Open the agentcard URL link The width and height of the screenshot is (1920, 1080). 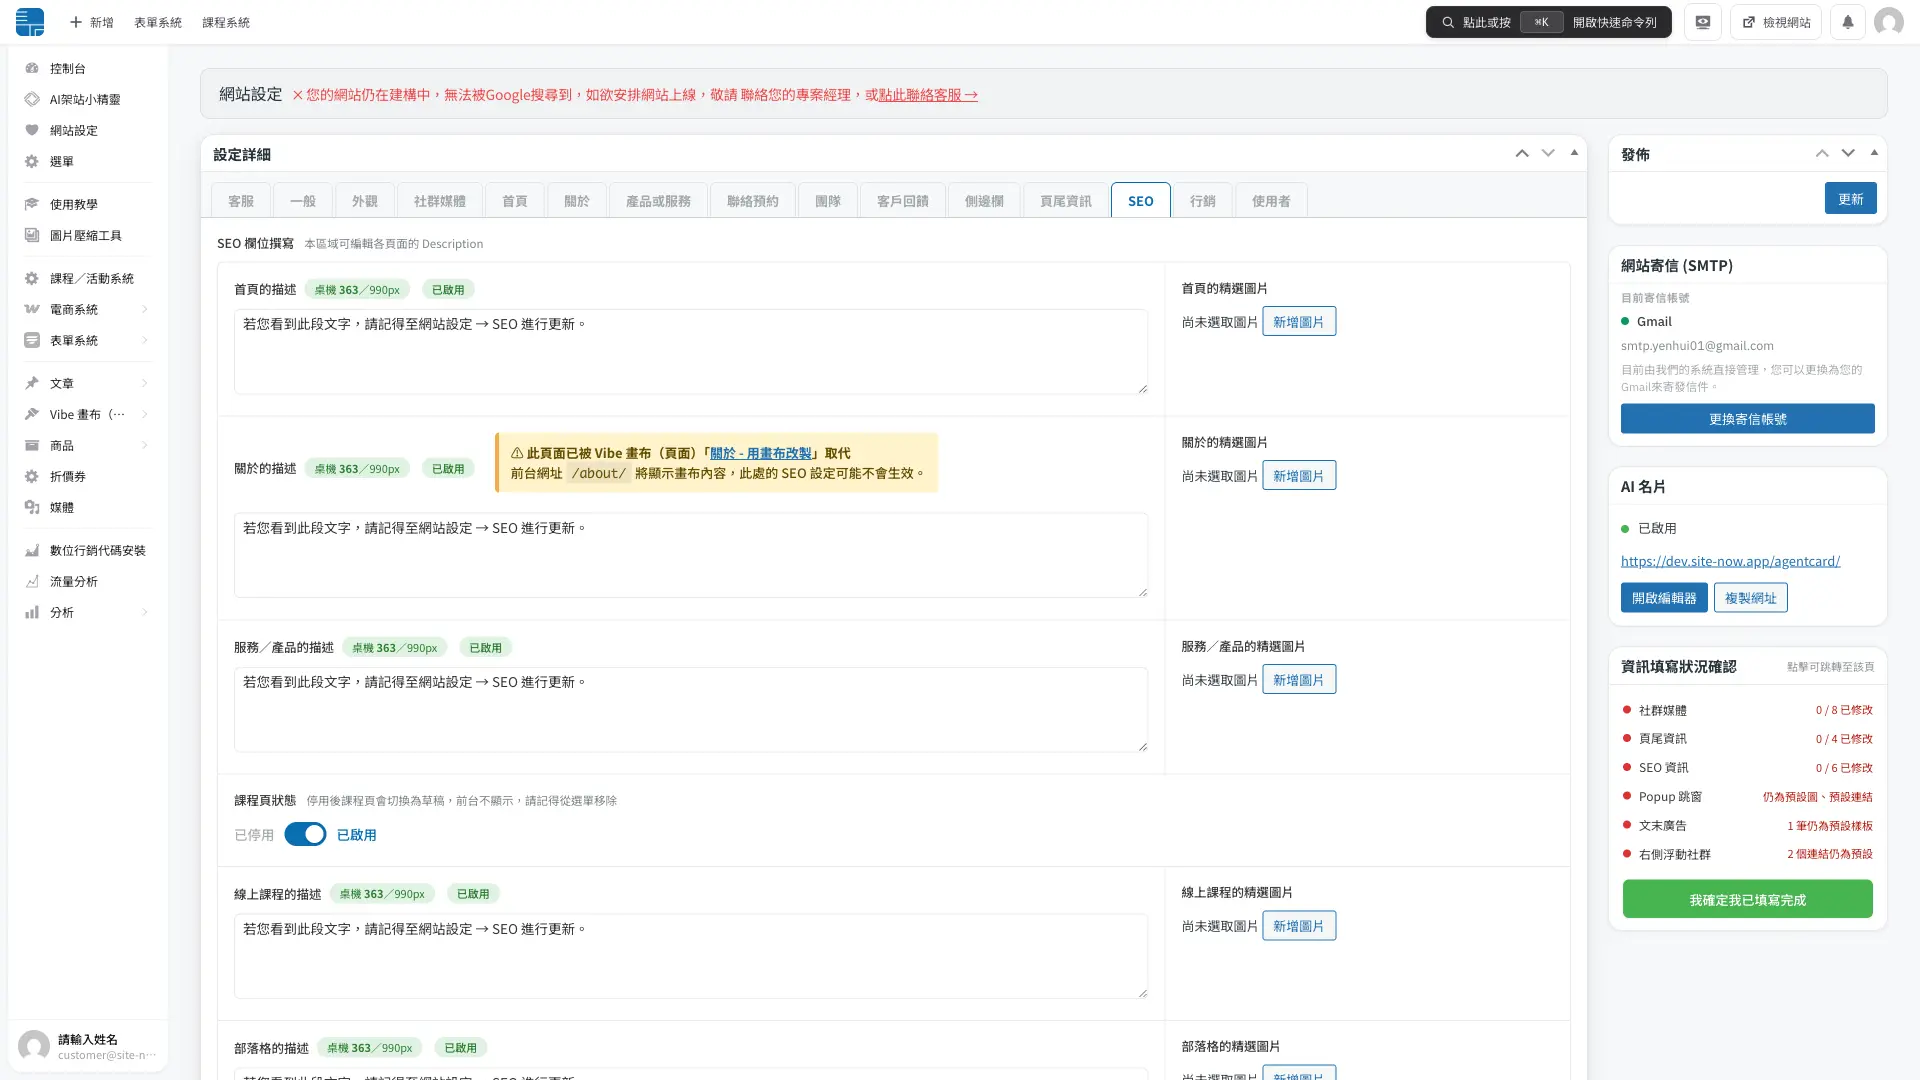coord(1730,561)
